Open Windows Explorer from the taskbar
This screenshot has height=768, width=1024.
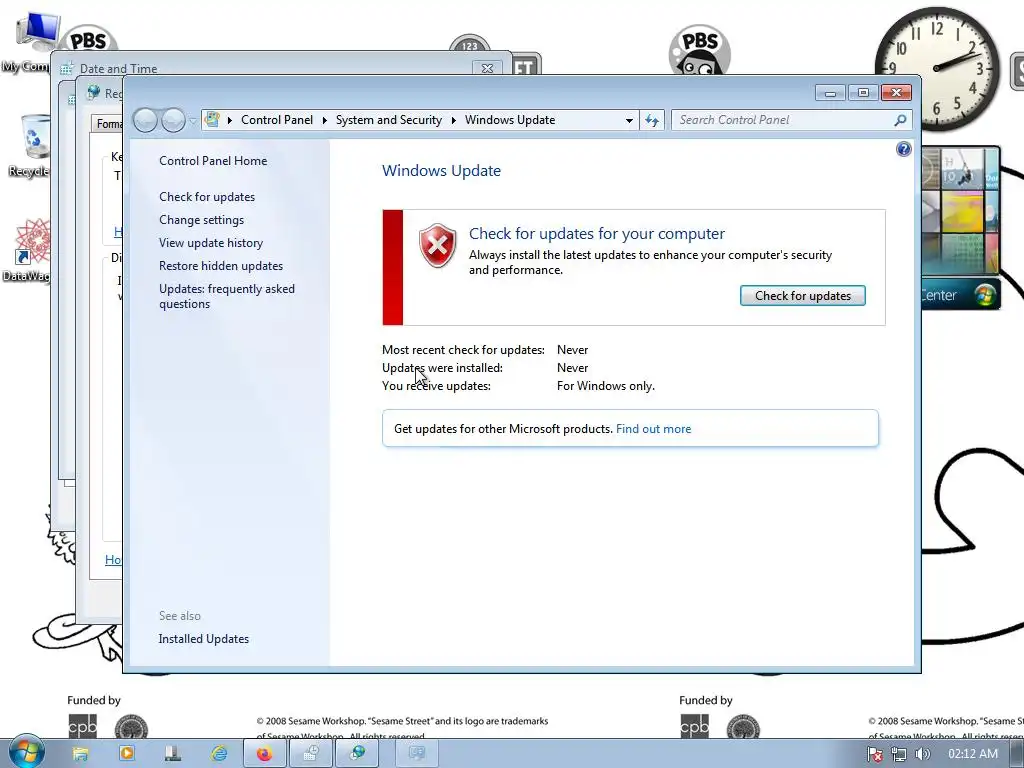80,754
